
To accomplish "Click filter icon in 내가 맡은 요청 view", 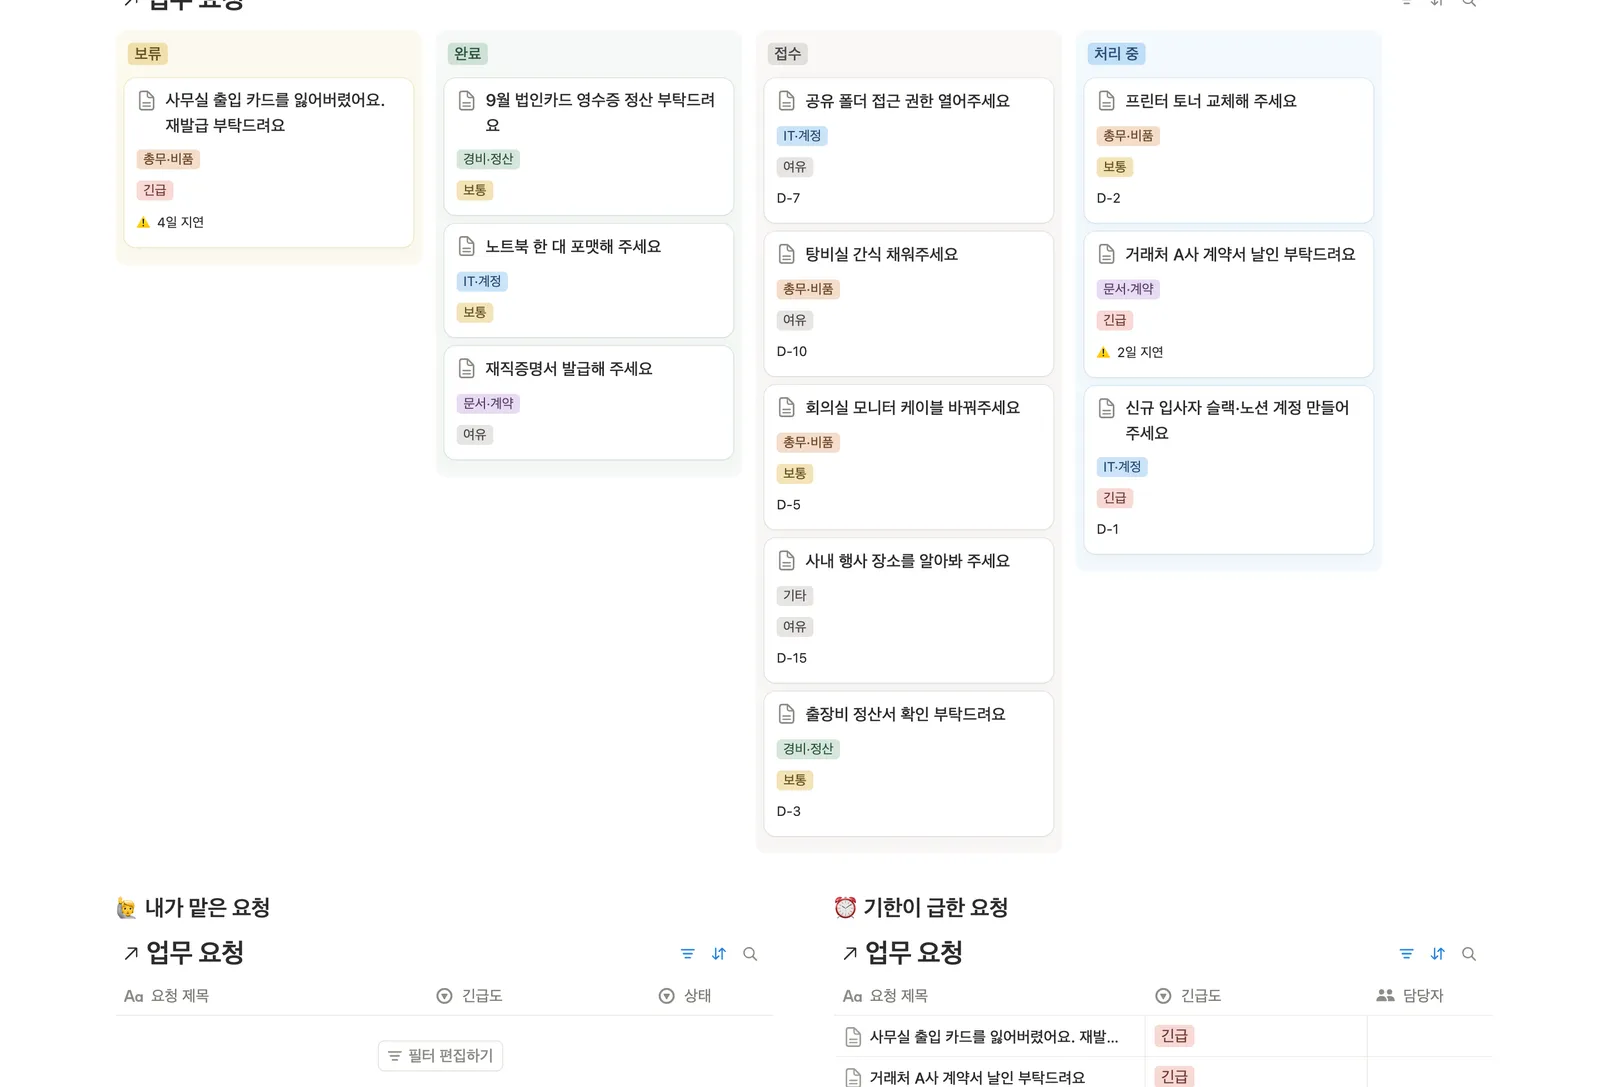I will [x=687, y=954].
